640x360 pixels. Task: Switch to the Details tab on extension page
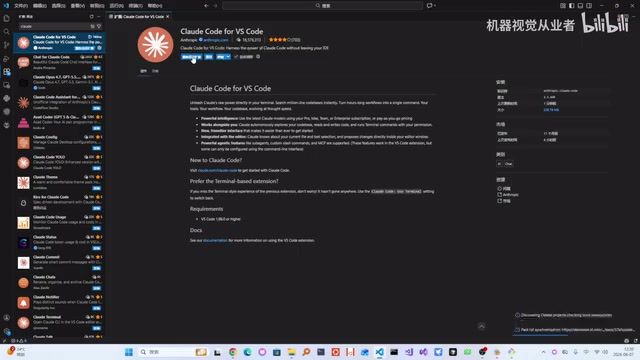click(x=144, y=71)
